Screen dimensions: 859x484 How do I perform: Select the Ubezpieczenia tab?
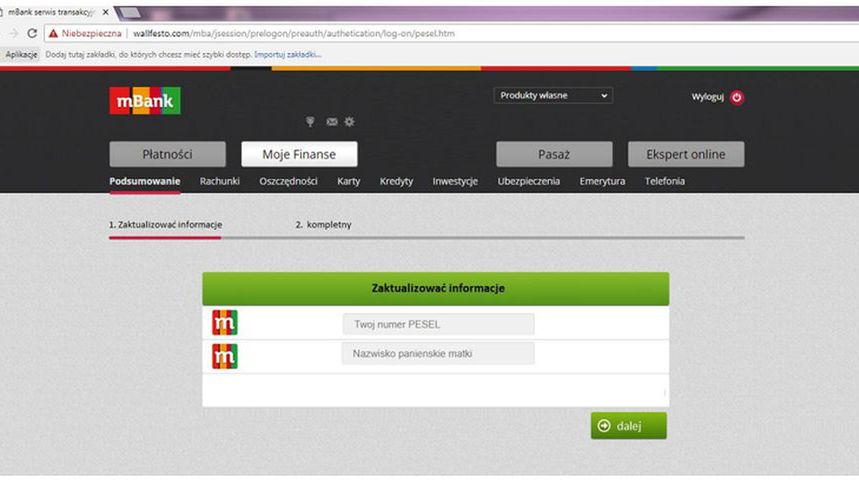(529, 181)
